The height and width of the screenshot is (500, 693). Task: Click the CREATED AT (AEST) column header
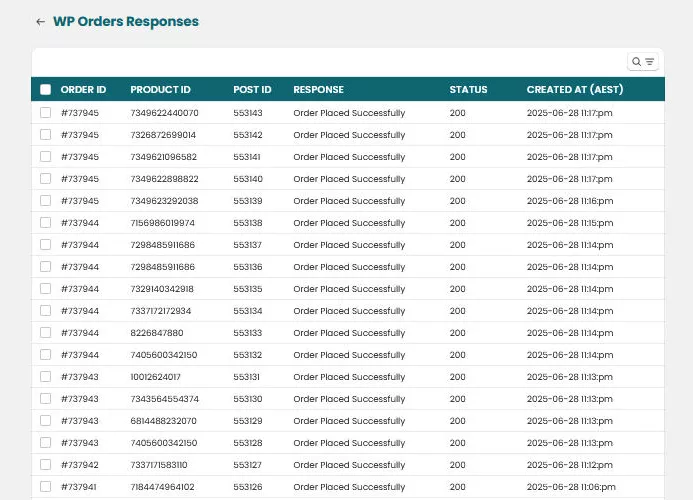(x=575, y=90)
